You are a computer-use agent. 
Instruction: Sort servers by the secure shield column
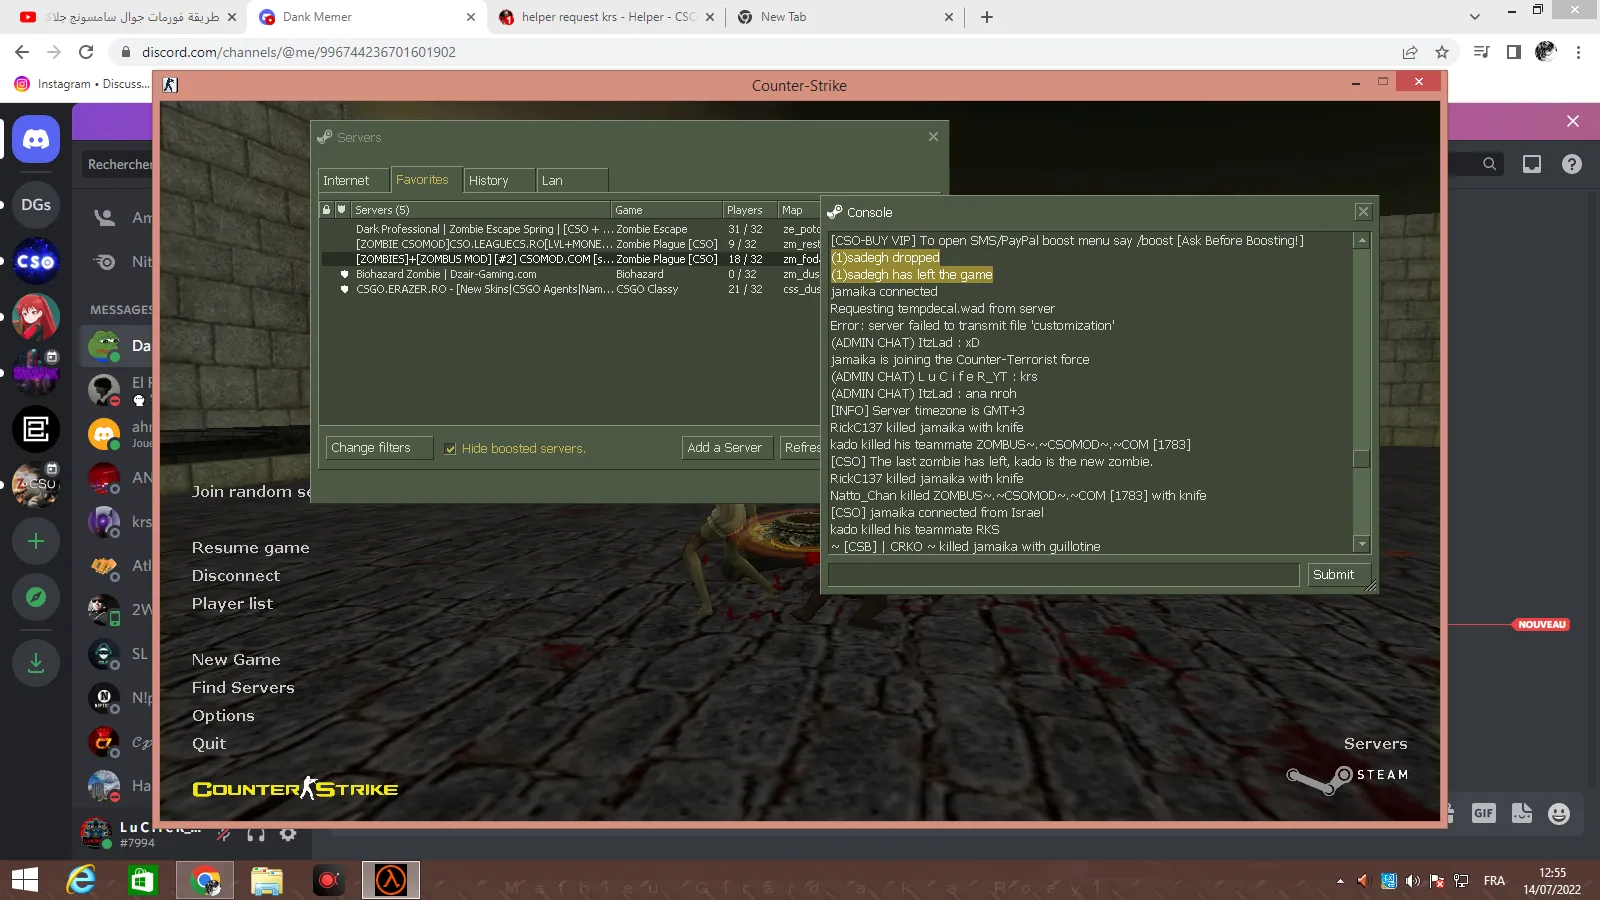click(x=342, y=210)
